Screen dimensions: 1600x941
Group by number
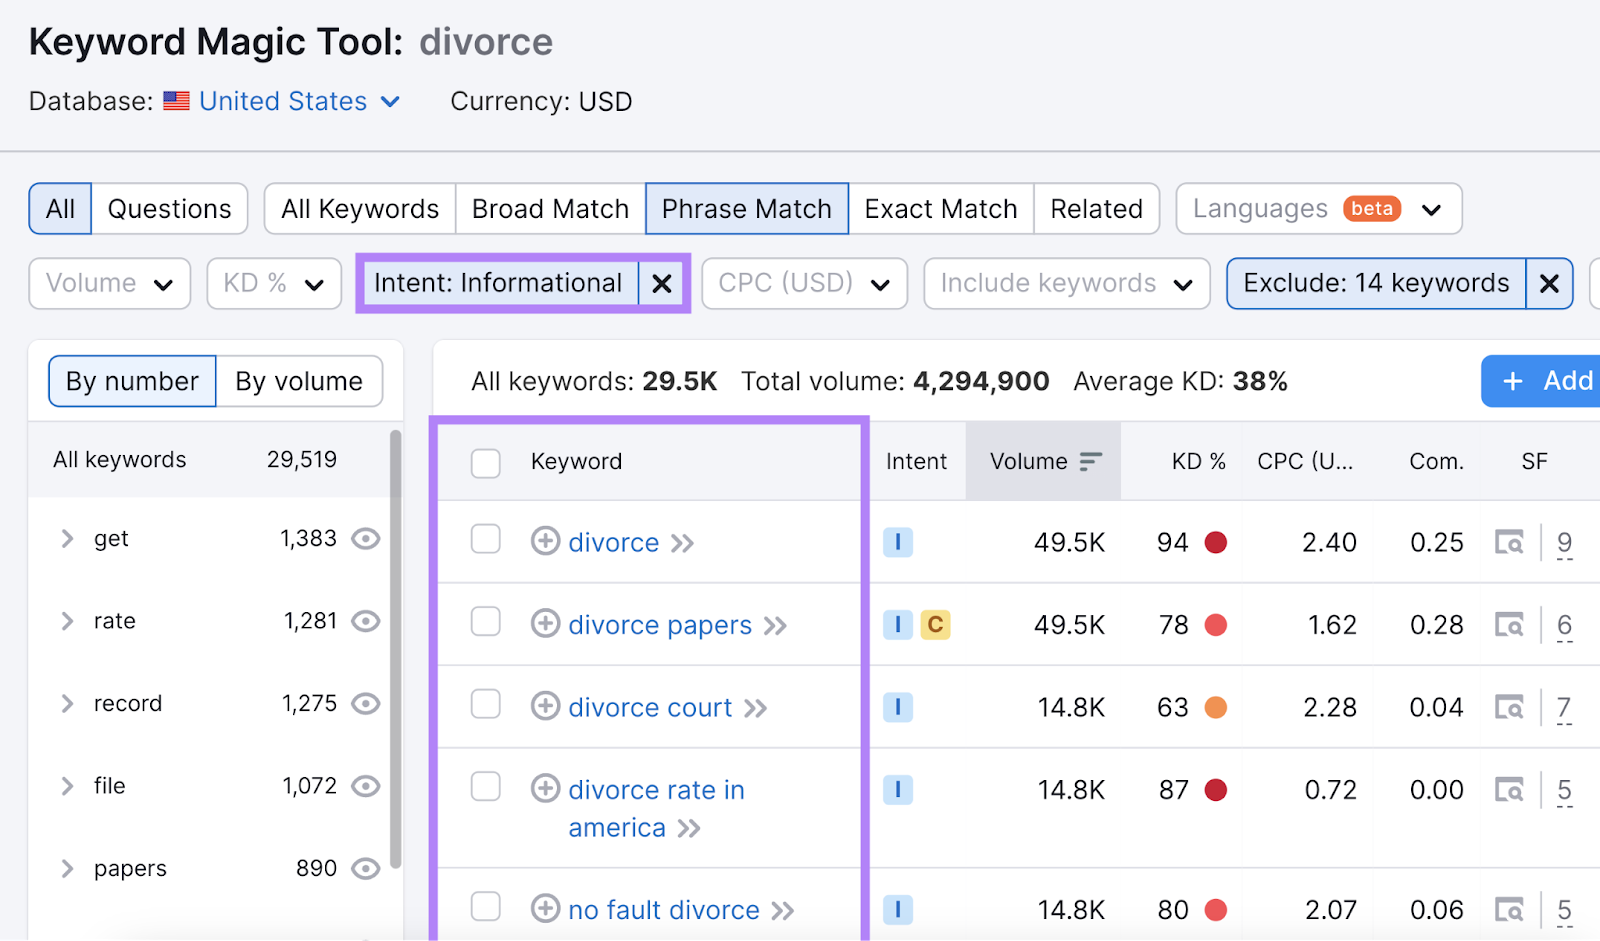pos(132,382)
